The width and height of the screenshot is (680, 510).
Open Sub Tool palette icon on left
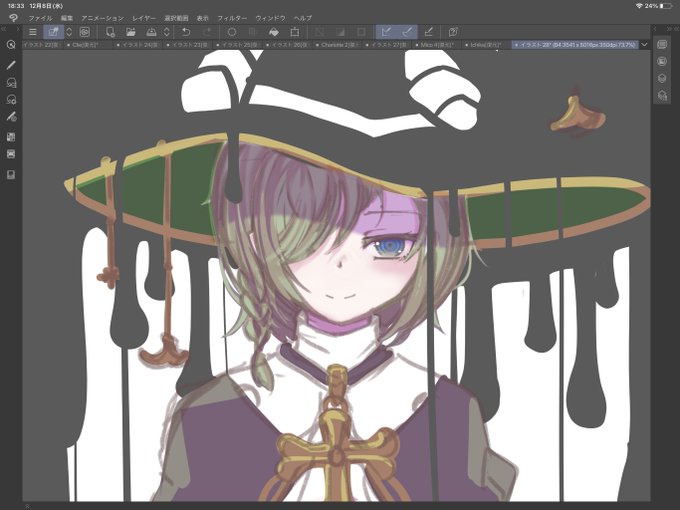11,83
